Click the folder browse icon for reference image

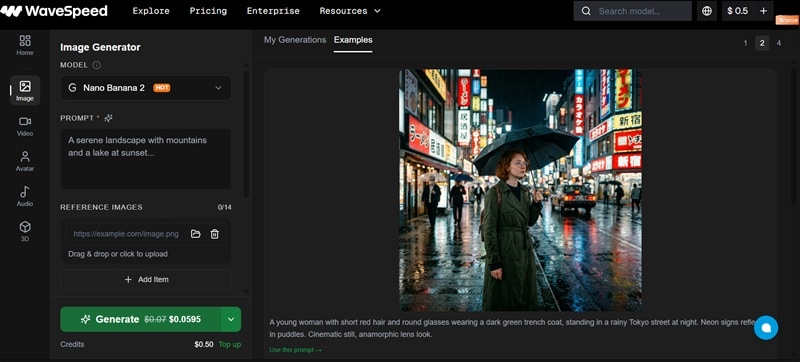pyautogui.click(x=195, y=234)
